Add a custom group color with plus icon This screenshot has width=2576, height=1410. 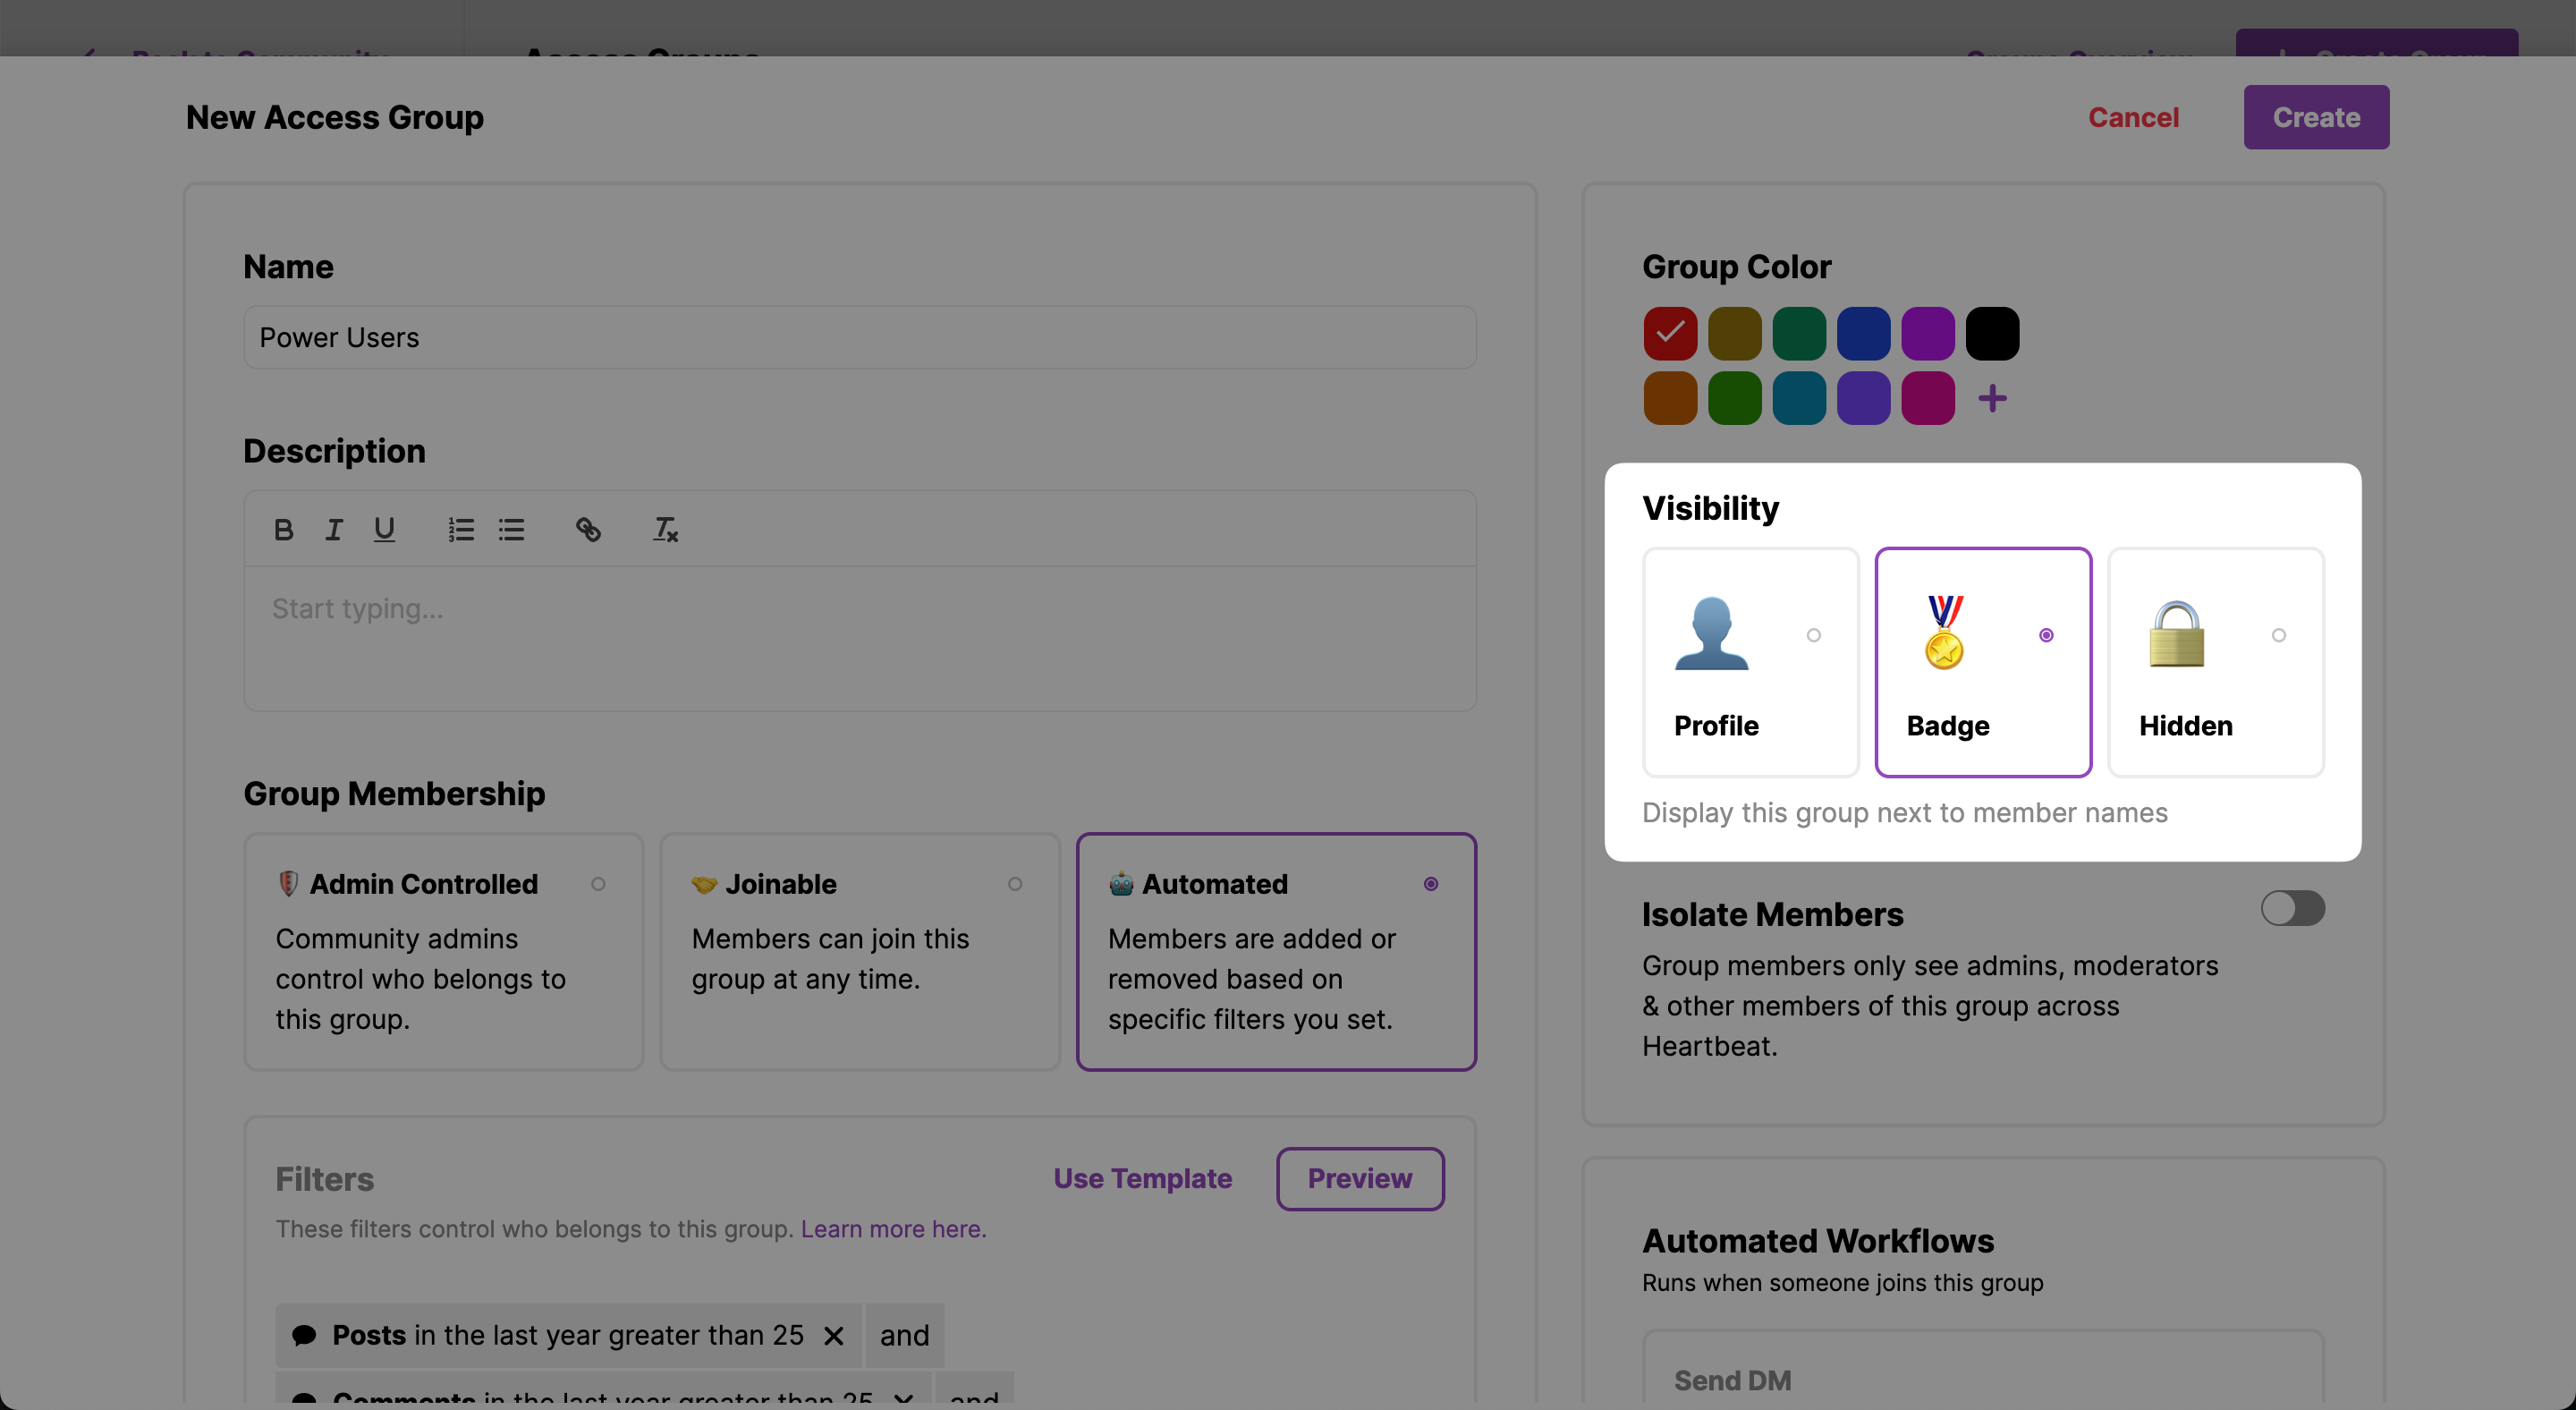[x=1992, y=398]
